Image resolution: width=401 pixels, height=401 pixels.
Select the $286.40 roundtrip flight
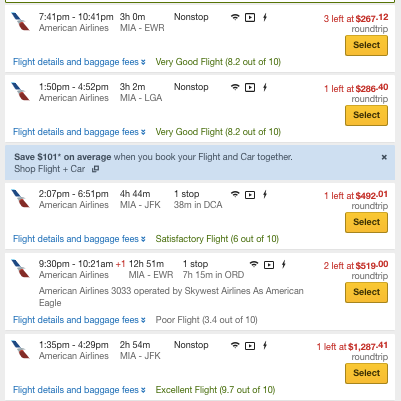pyautogui.click(x=366, y=115)
